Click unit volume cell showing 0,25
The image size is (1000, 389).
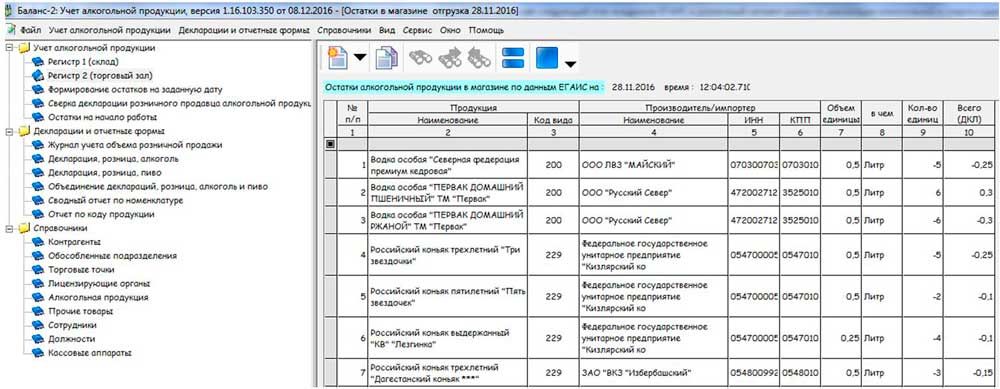coord(841,338)
